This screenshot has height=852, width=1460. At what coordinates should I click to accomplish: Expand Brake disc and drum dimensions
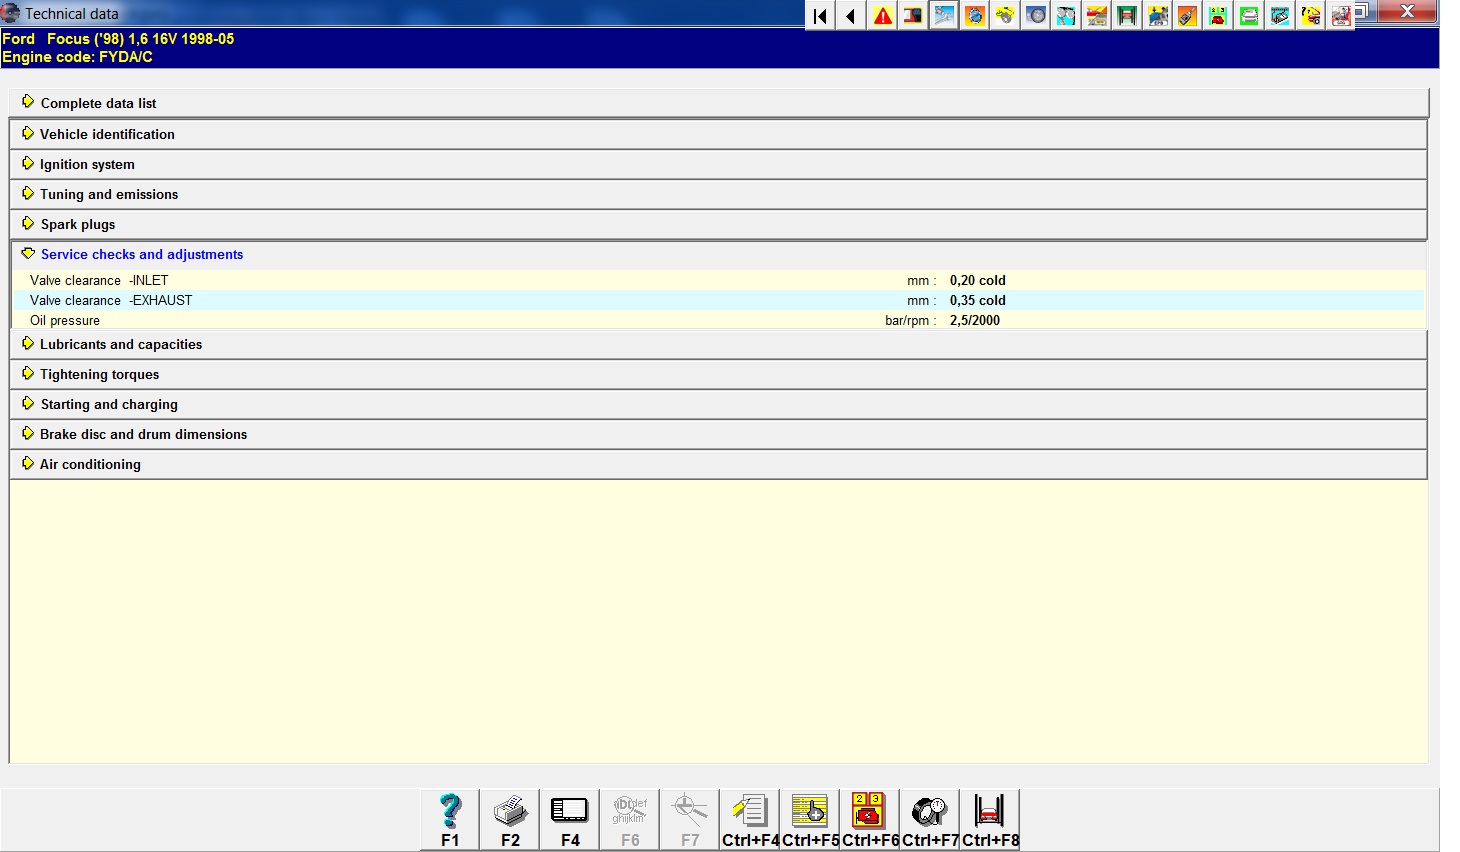pyautogui.click(x=143, y=434)
